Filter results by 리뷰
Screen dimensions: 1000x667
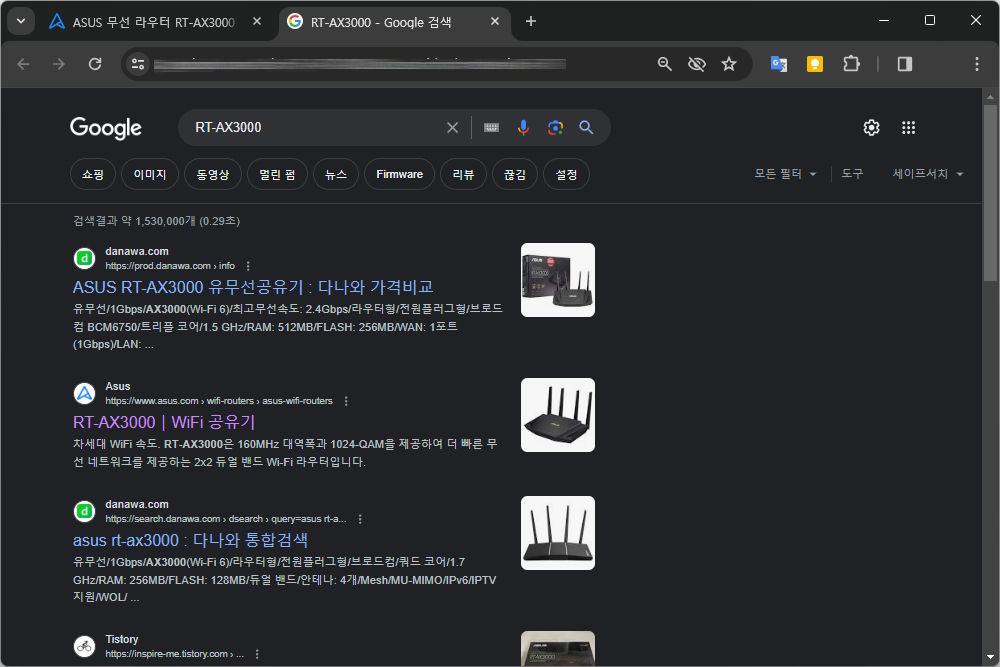point(464,174)
